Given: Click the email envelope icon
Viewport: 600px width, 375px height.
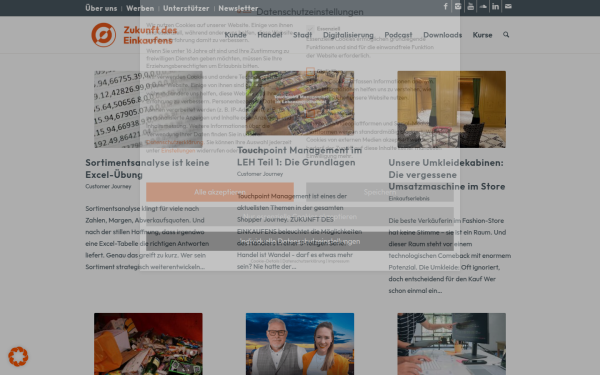Looking at the screenshot, I should [508, 7].
